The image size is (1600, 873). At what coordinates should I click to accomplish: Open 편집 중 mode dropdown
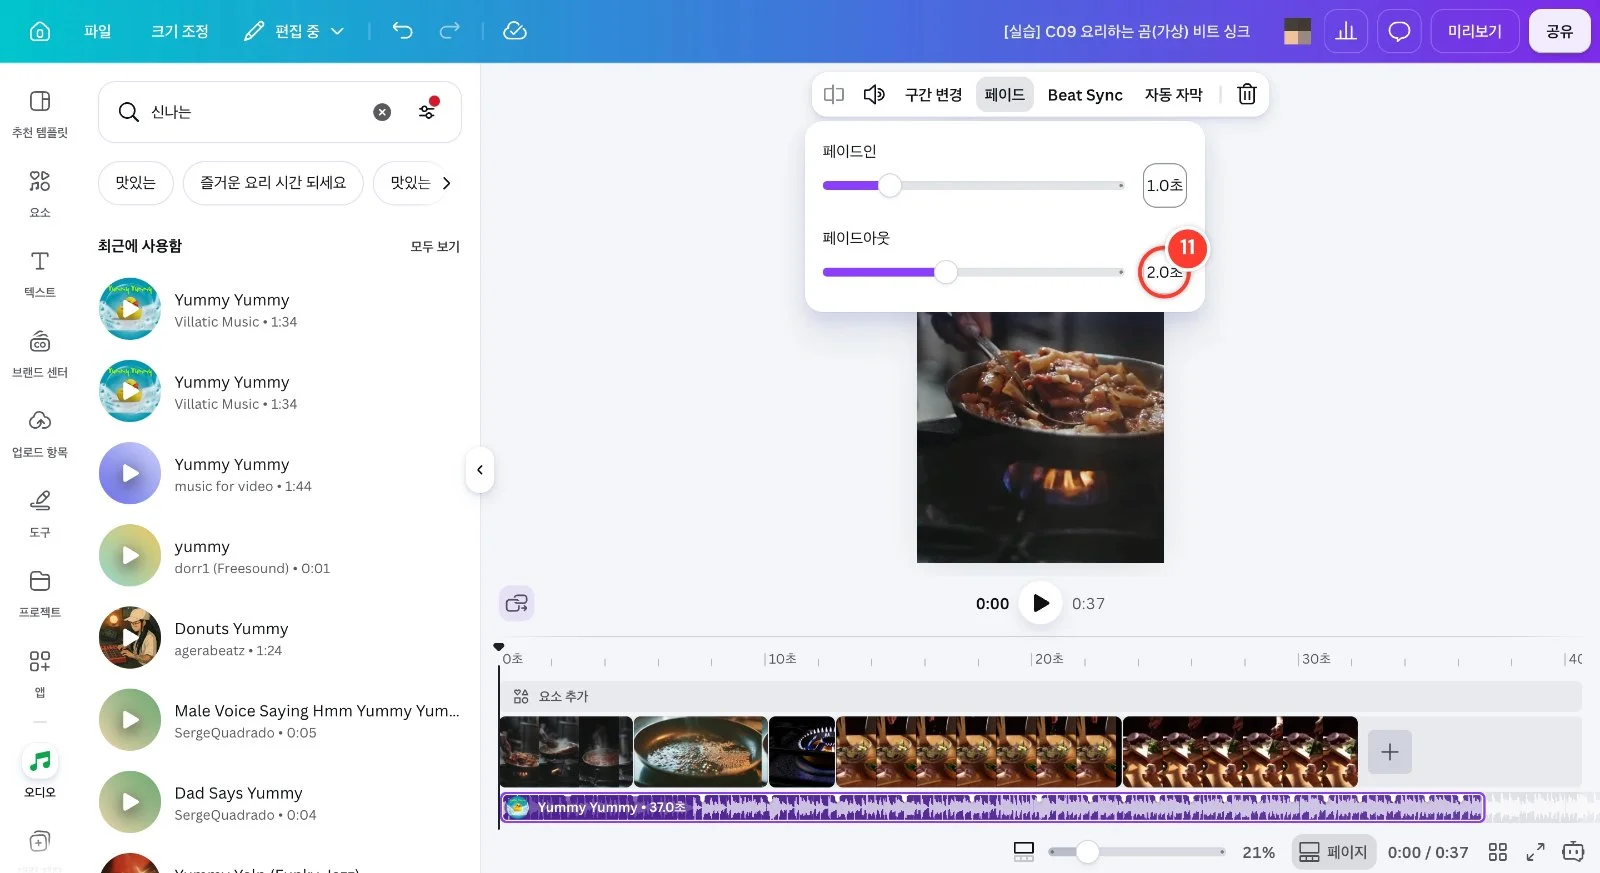(294, 31)
